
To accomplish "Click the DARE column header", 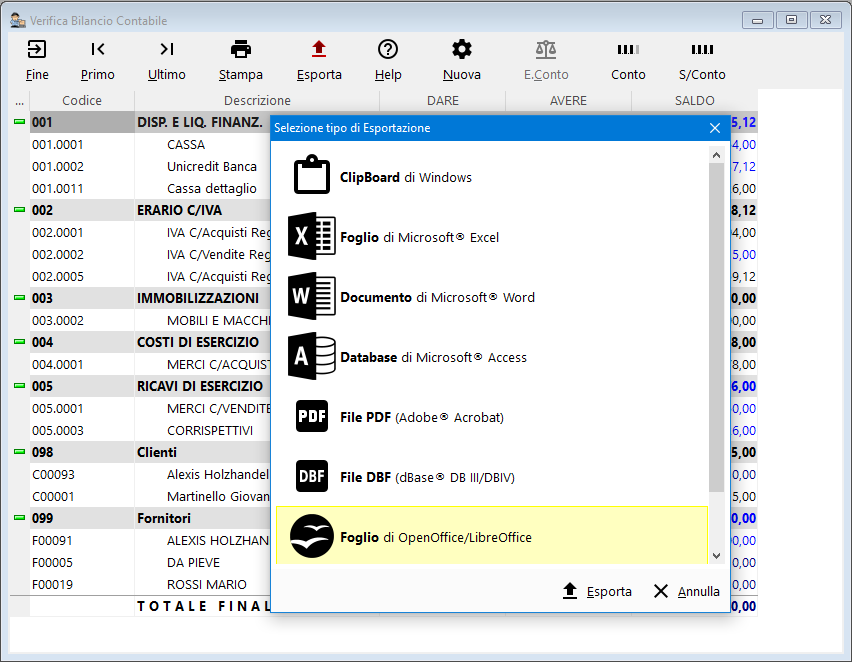I will coord(443,101).
